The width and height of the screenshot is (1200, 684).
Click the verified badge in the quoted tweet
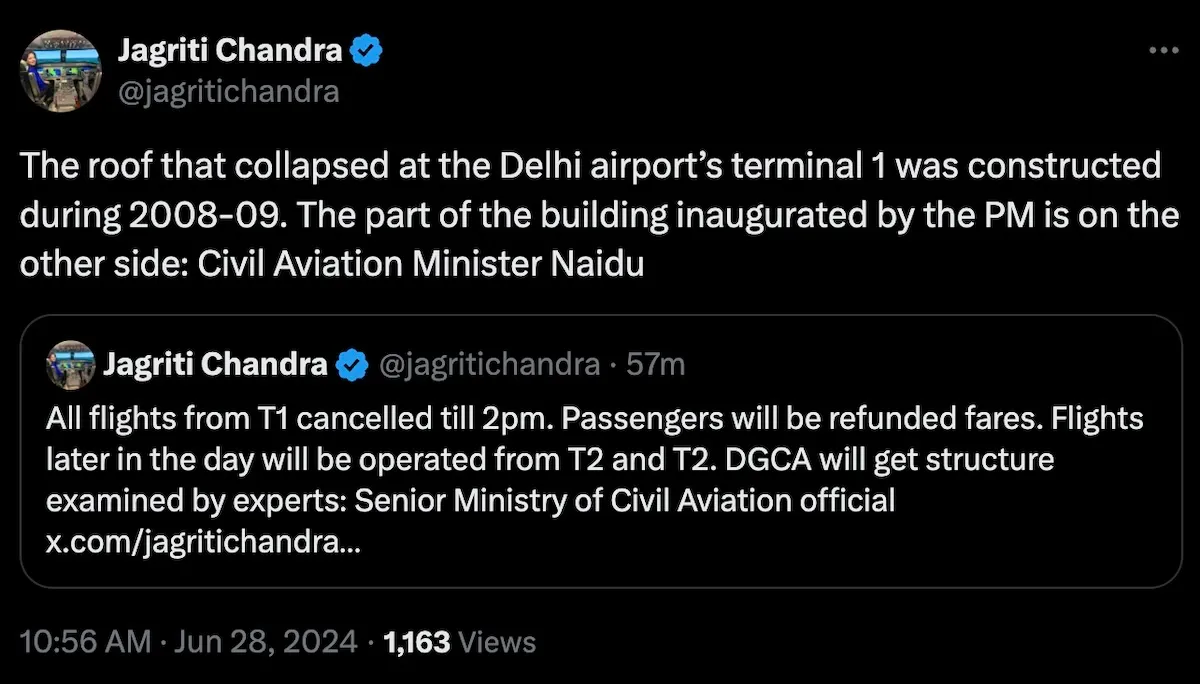(x=349, y=365)
